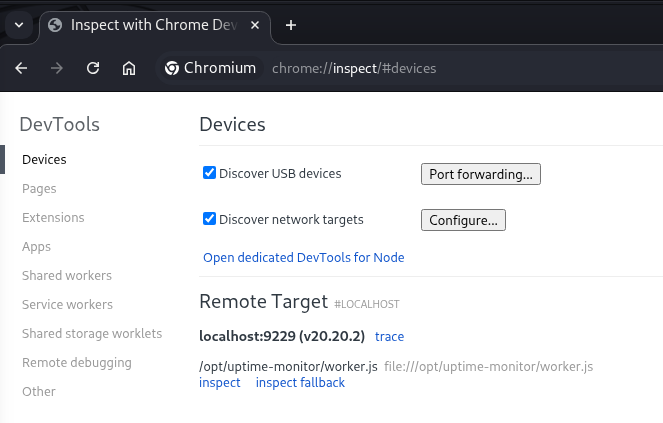The image size is (663, 423).
Task: Toggle Discover USB devices checkbox
Action: [209, 173]
